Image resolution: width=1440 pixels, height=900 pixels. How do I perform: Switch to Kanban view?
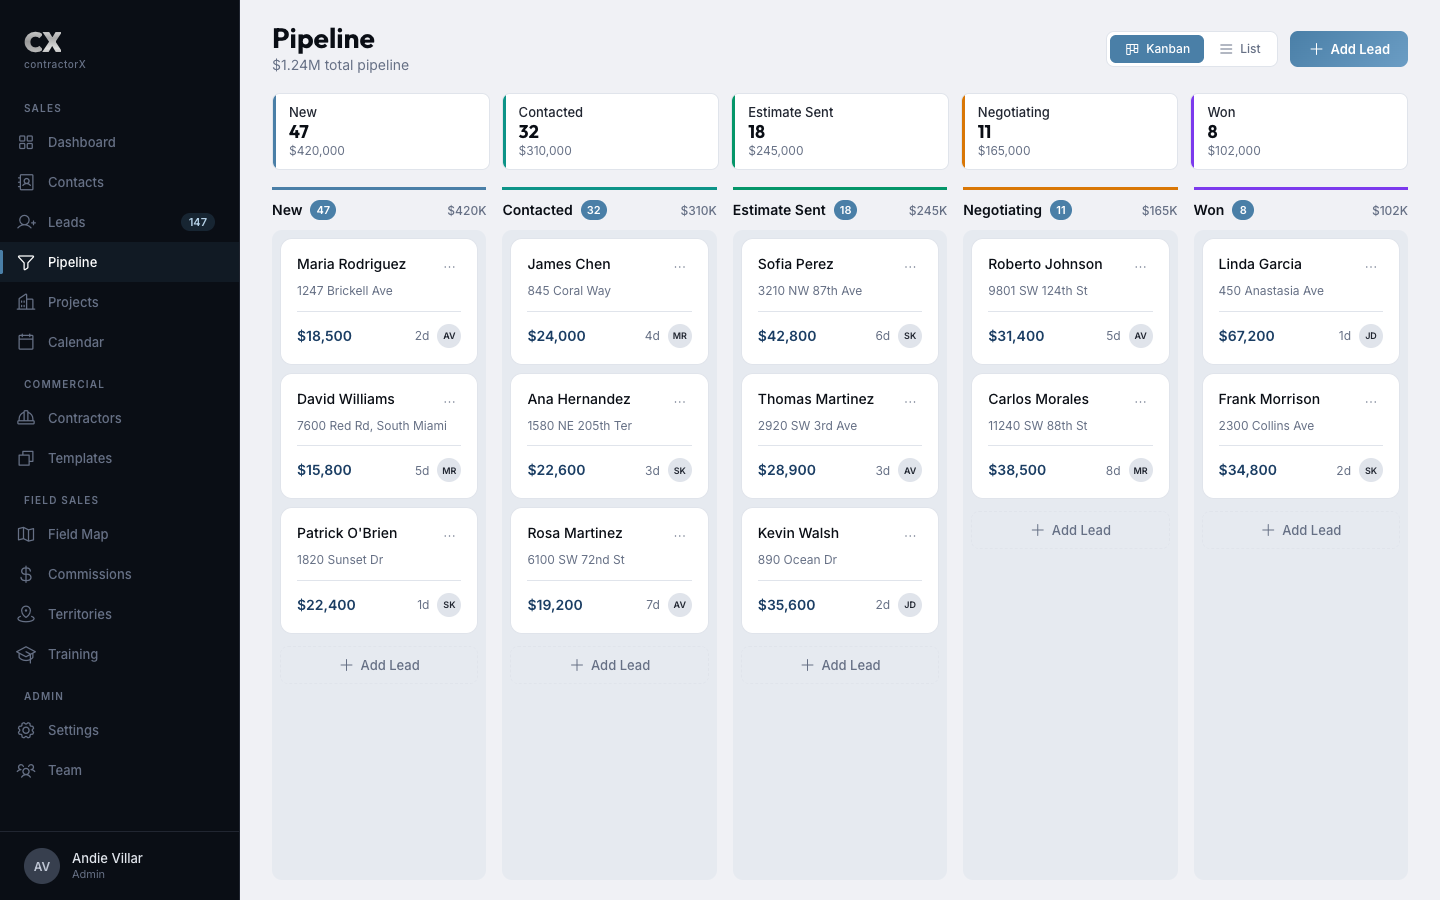coord(1156,48)
